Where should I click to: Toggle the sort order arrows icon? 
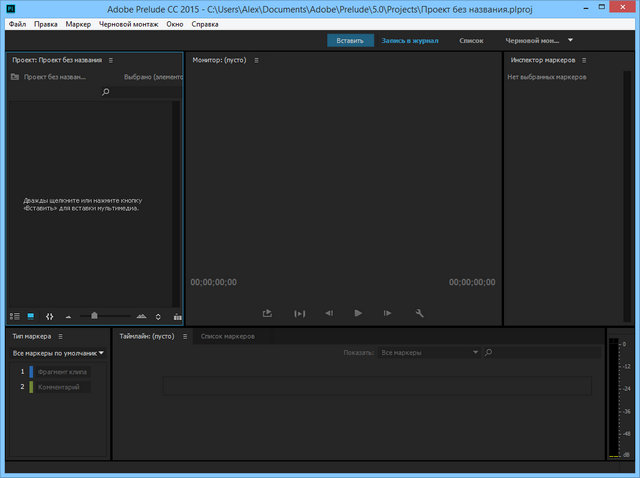pos(159,315)
